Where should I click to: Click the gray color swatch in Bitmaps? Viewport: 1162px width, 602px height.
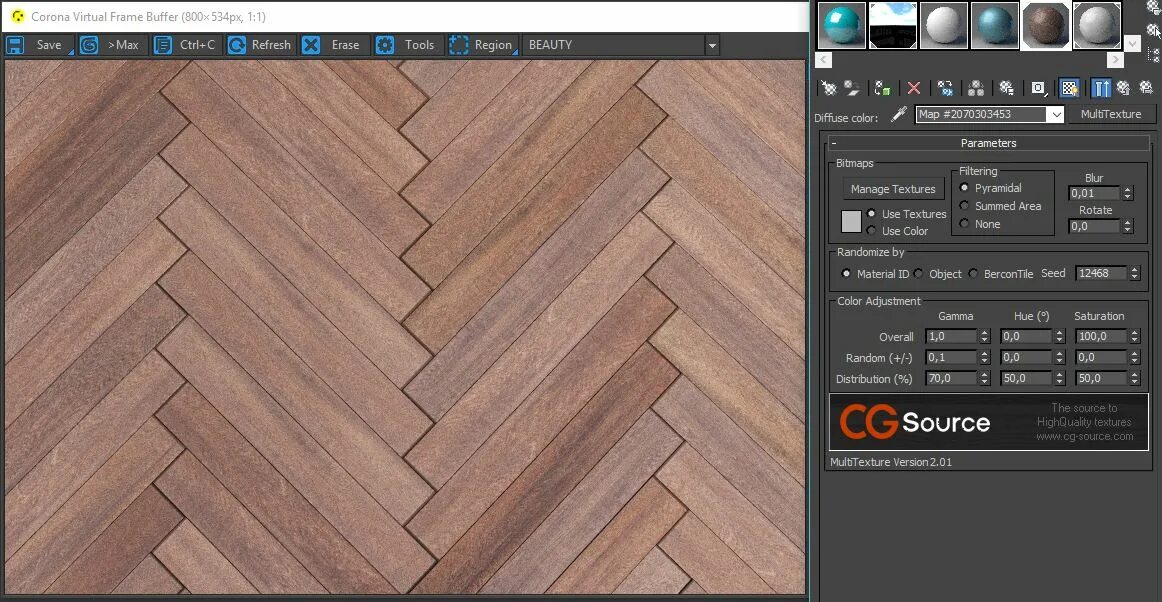(851, 221)
